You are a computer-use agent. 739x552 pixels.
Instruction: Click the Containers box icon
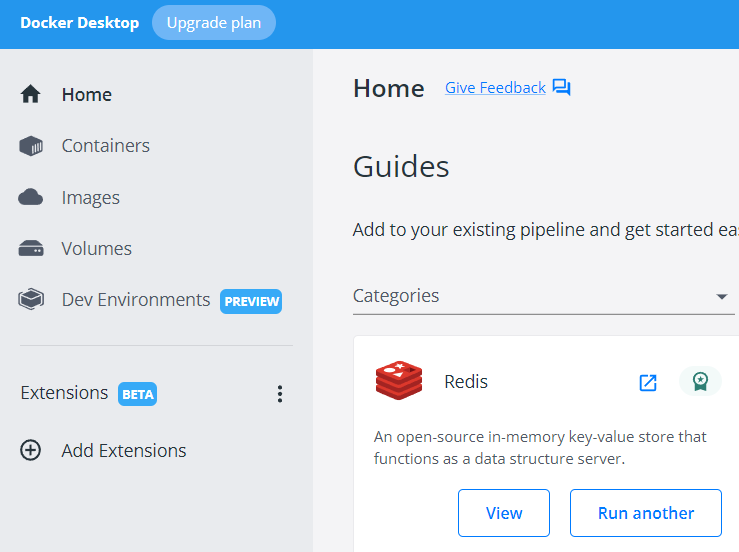point(31,146)
